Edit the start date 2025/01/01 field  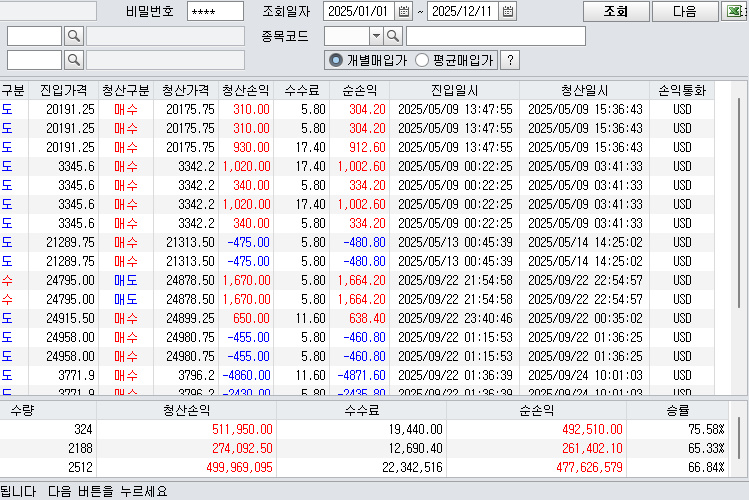359,11
